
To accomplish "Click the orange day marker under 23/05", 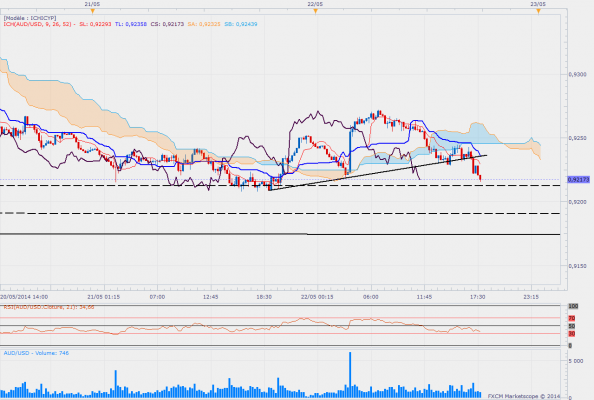I will click(x=538, y=11).
